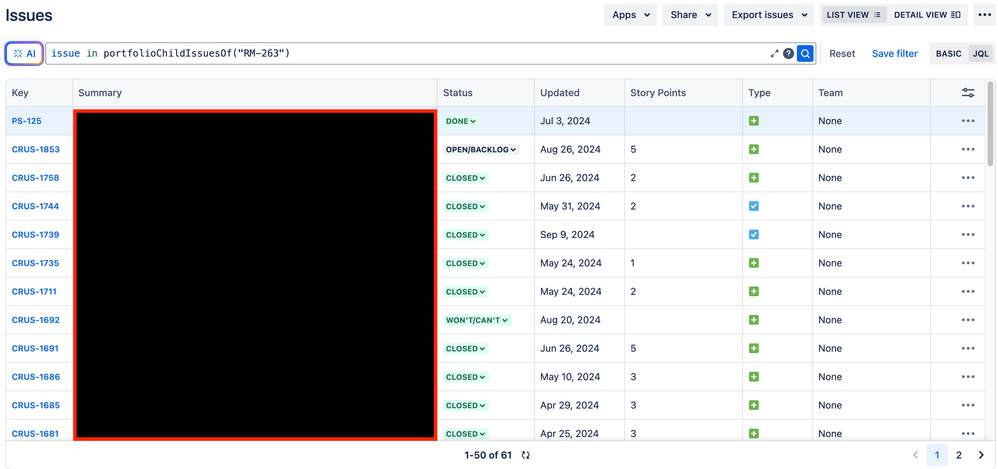
Task: Select current results page 1
Action: pyautogui.click(x=937, y=455)
